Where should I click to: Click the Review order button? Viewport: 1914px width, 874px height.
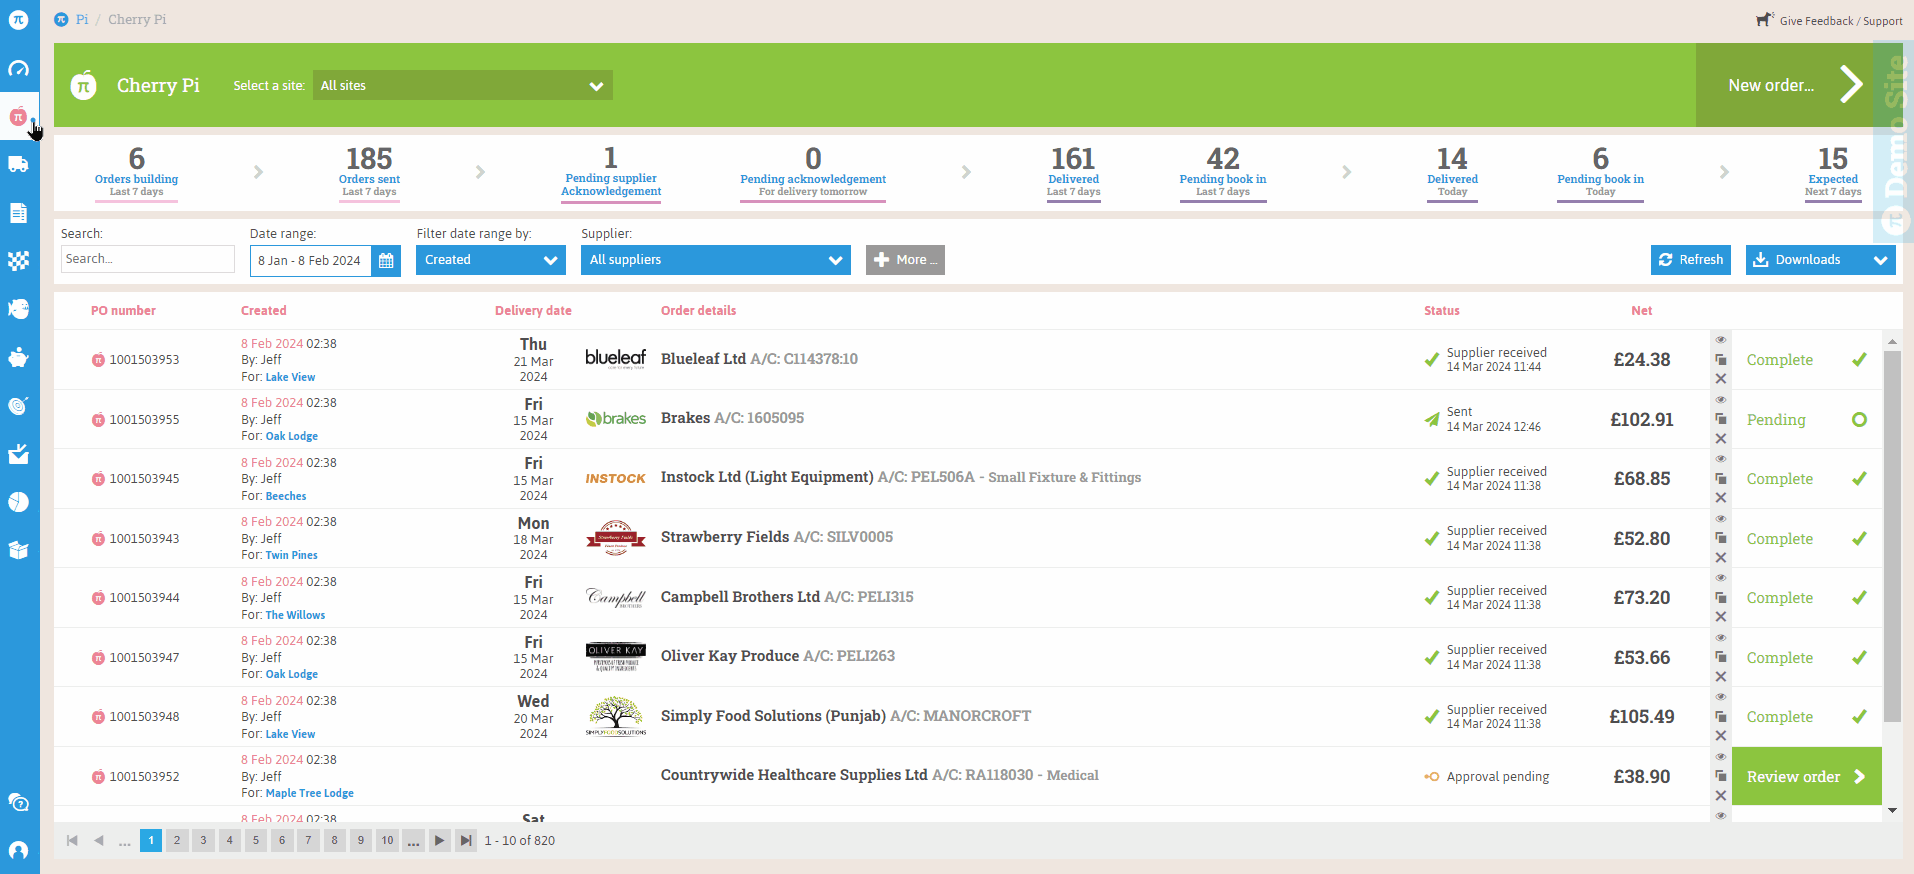point(1806,776)
